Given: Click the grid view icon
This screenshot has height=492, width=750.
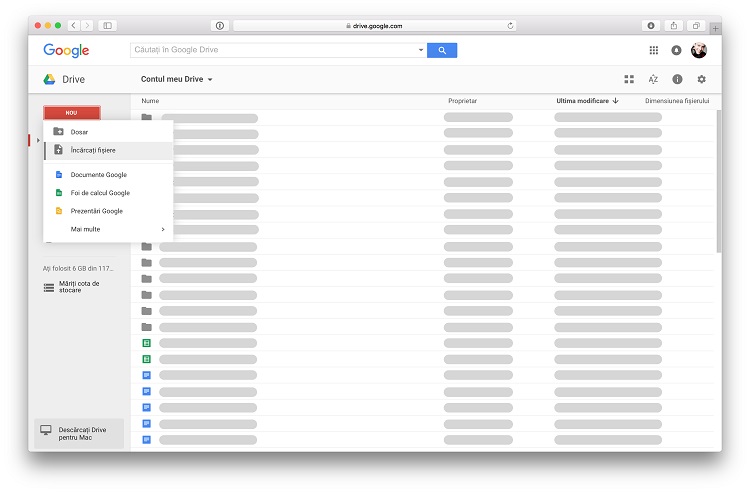Looking at the screenshot, I should tap(629, 79).
